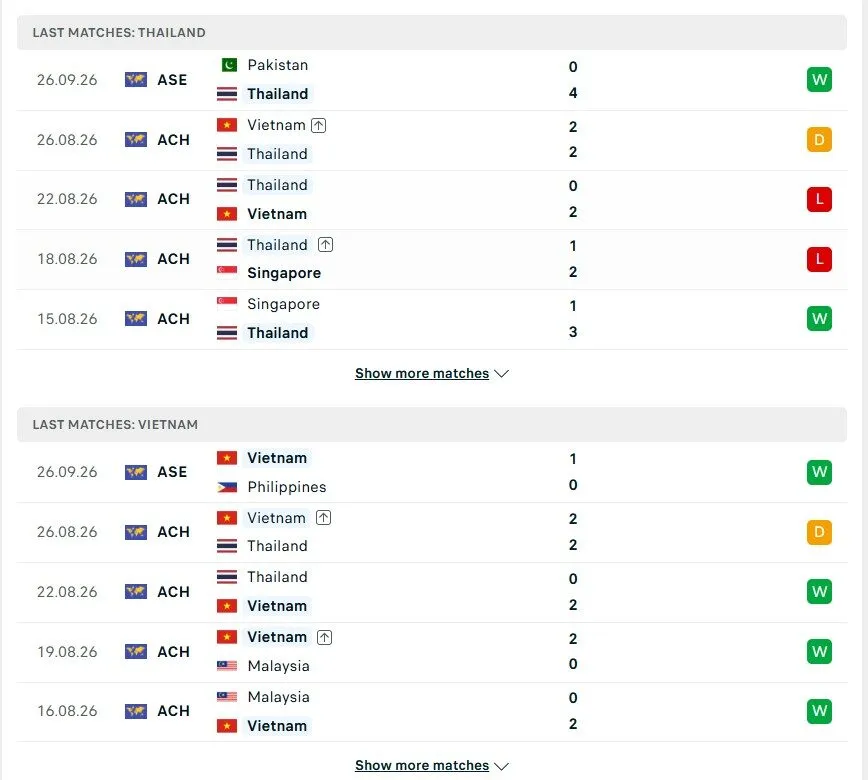
Task: Open the Vietnam vs Philippines match row
Action: click(x=432, y=472)
